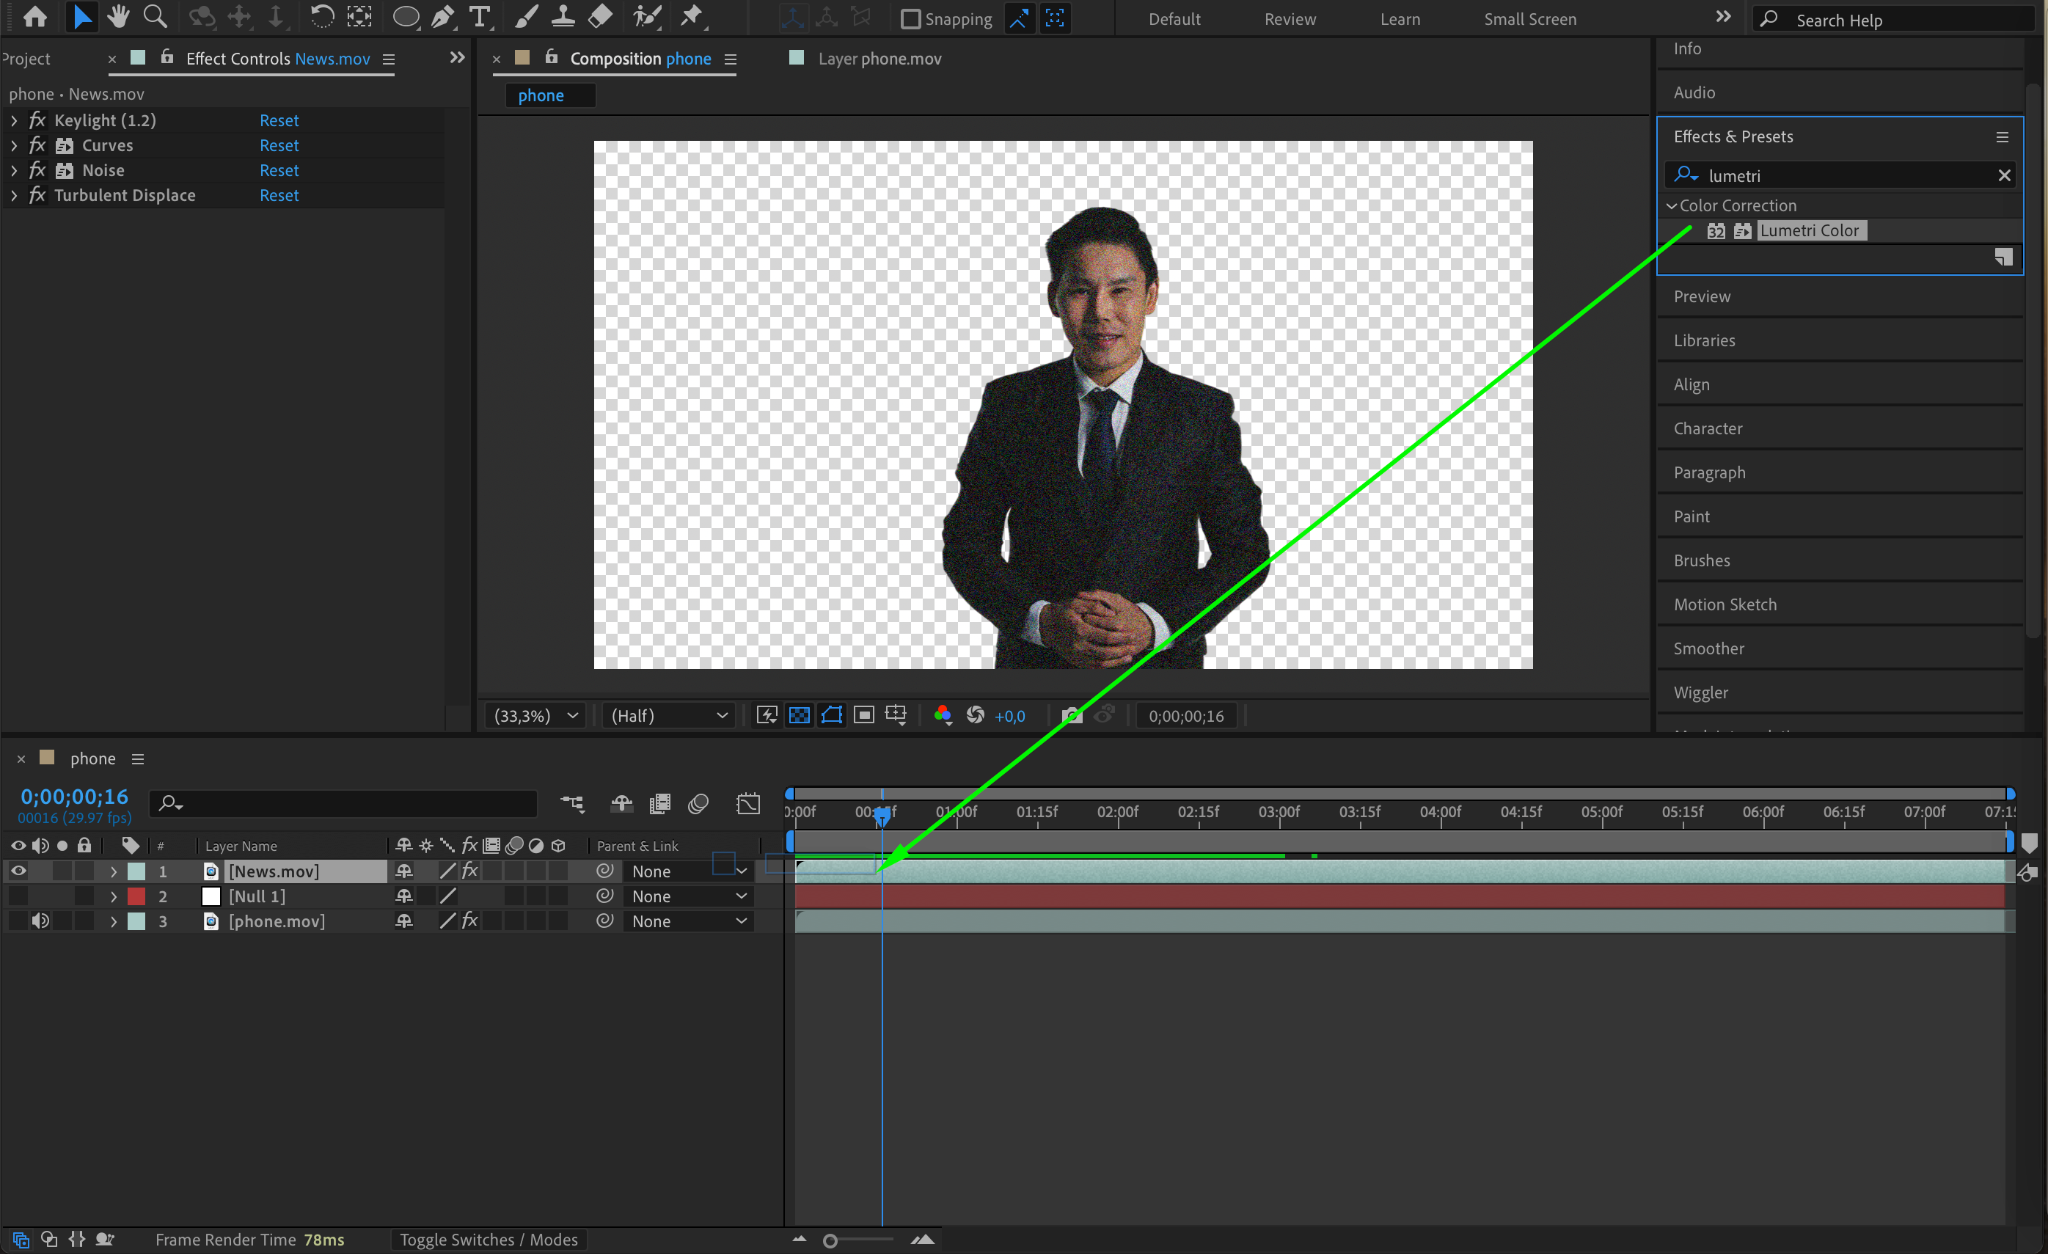Reset the Curves effect
The height and width of the screenshot is (1254, 2048).
(279, 145)
